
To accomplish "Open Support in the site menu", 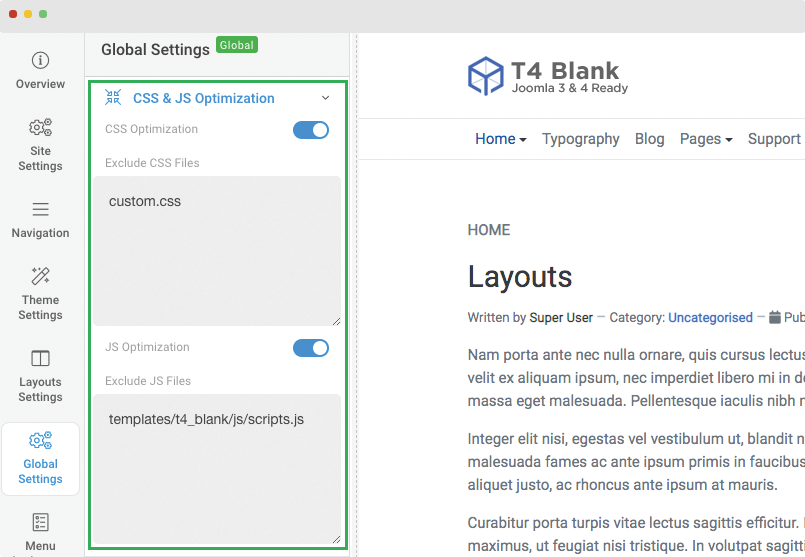I will [x=774, y=139].
